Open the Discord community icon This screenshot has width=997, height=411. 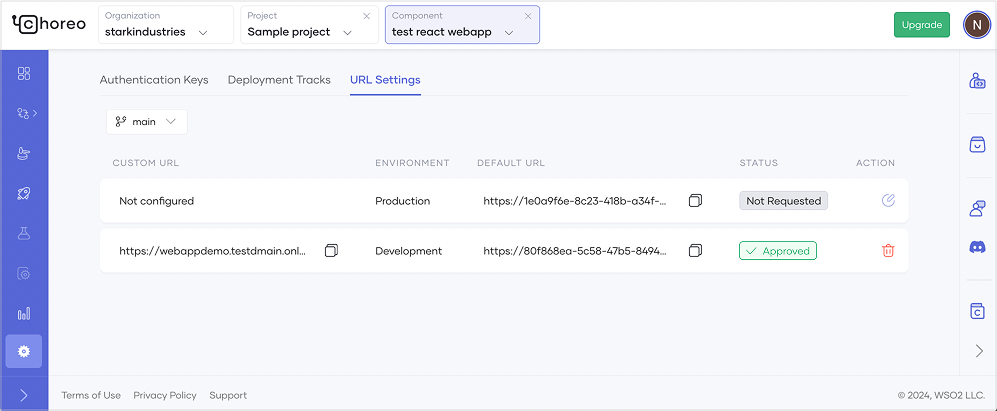(977, 246)
